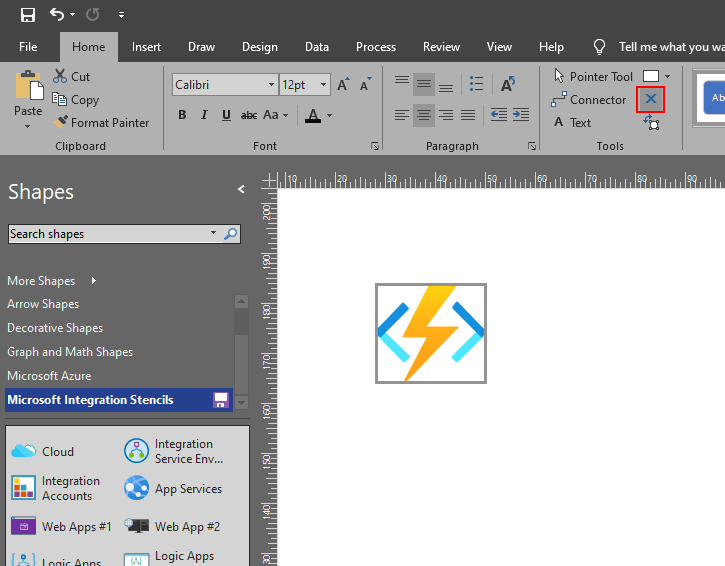Save Microsoft Integration Stencils with purple disk icon
Screen dimensions: 725x566
coord(221,400)
